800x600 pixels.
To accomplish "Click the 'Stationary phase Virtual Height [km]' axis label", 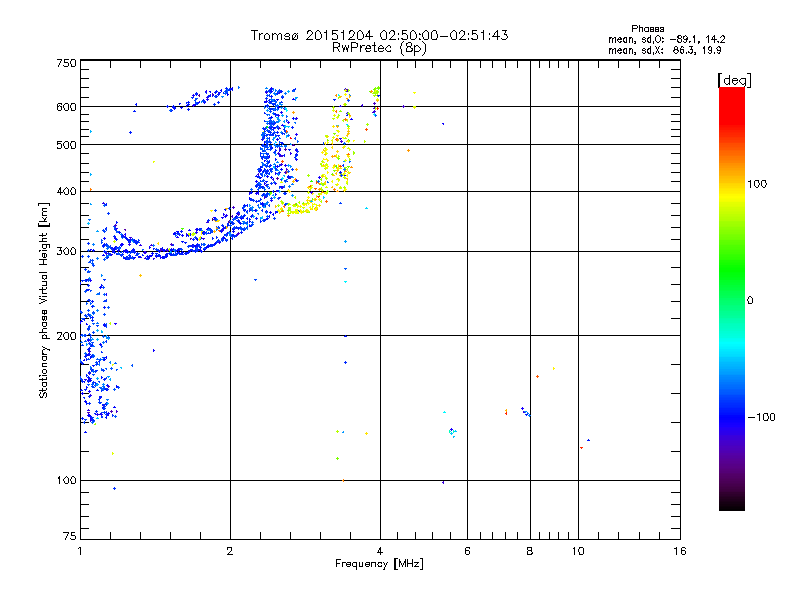I will click(44, 300).
